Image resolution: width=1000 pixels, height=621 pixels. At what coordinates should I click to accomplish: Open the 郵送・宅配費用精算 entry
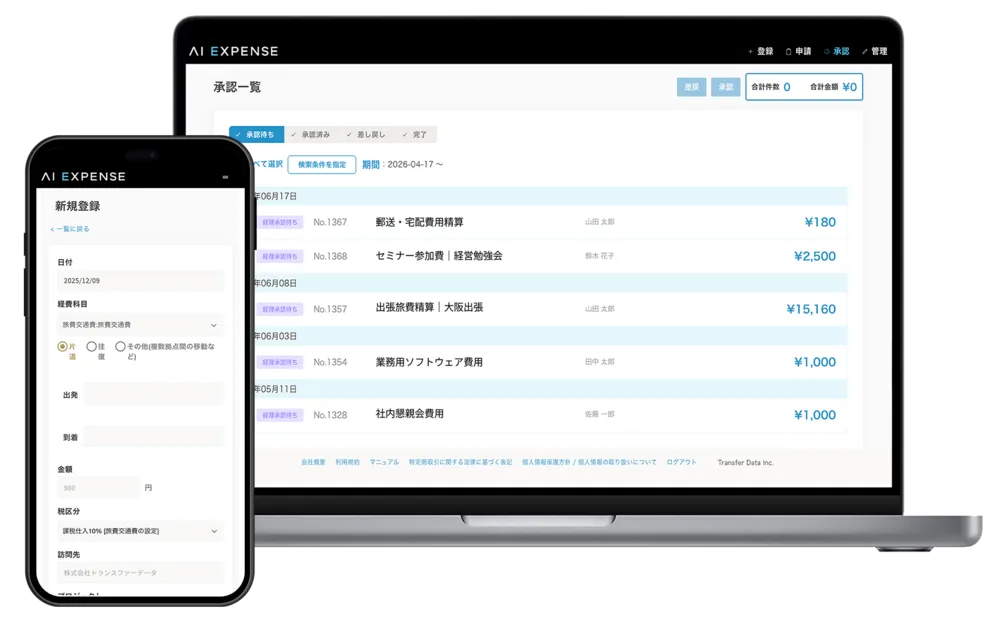420,222
